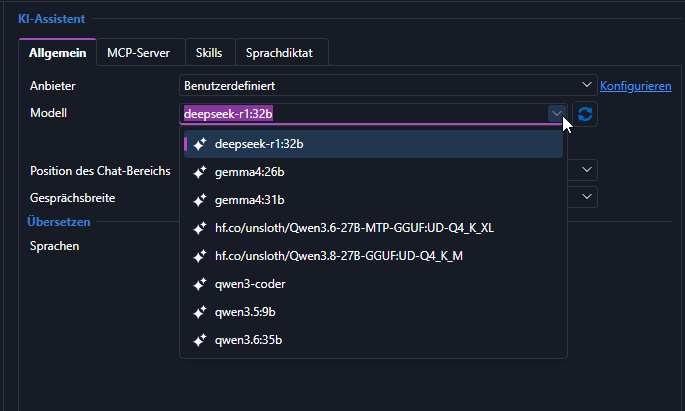Click the sparkle icon beside gemma4:31b
685x411 pixels.
pyautogui.click(x=200, y=200)
